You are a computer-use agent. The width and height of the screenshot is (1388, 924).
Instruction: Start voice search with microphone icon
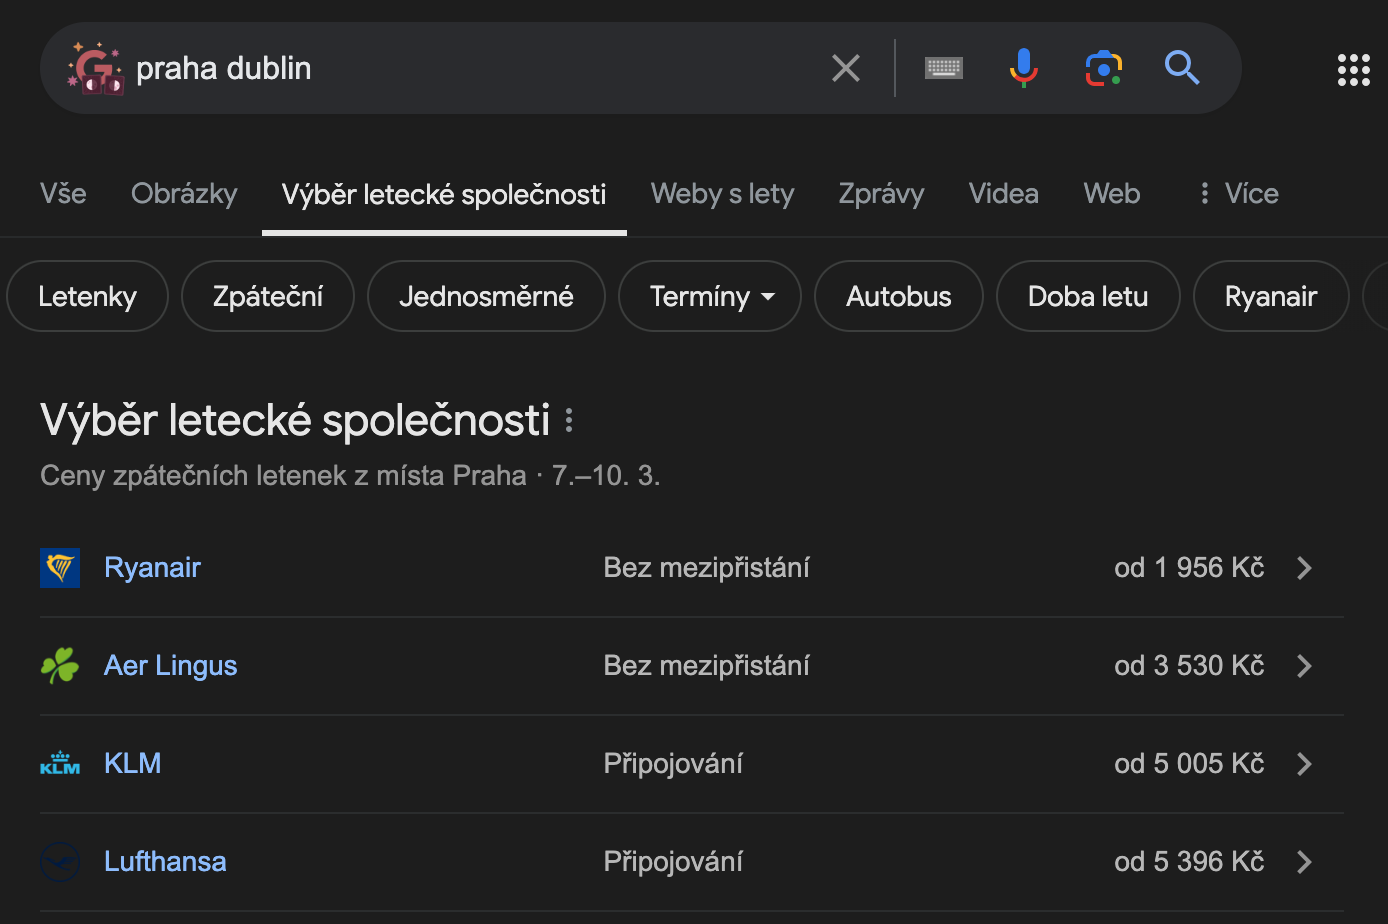1023,68
